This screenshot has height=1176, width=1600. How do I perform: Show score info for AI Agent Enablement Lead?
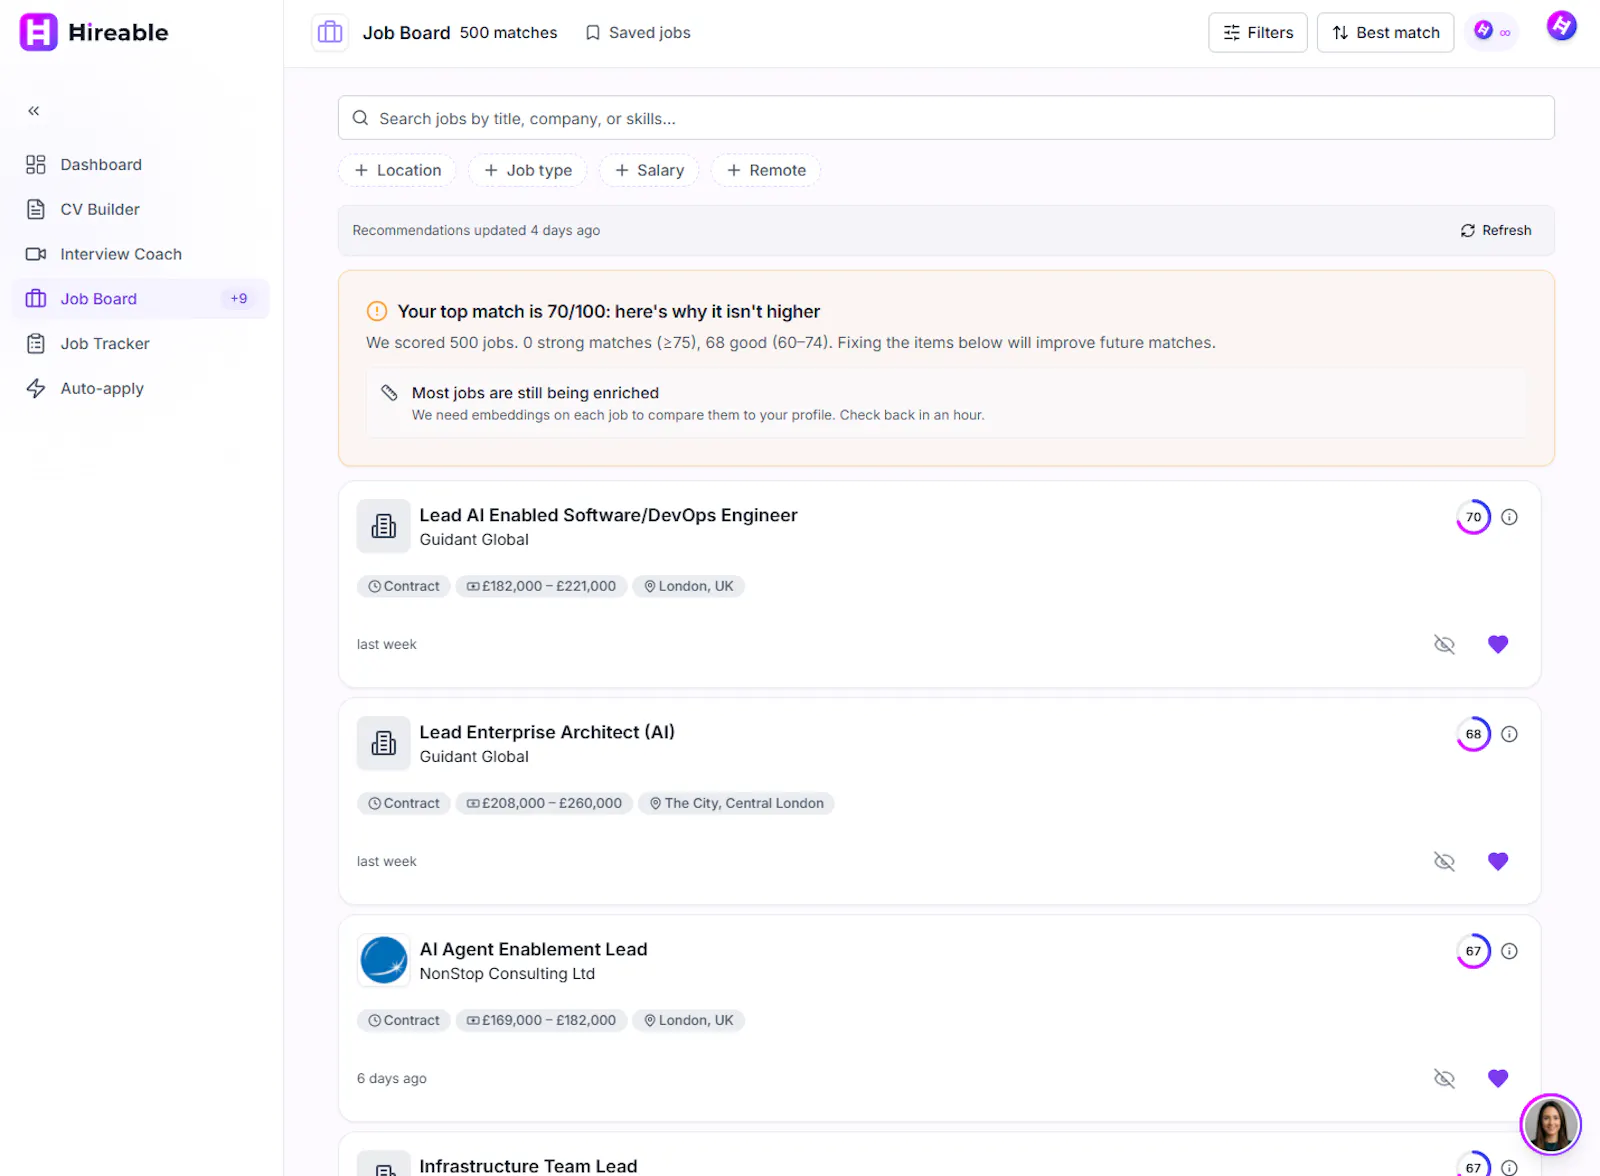point(1510,951)
